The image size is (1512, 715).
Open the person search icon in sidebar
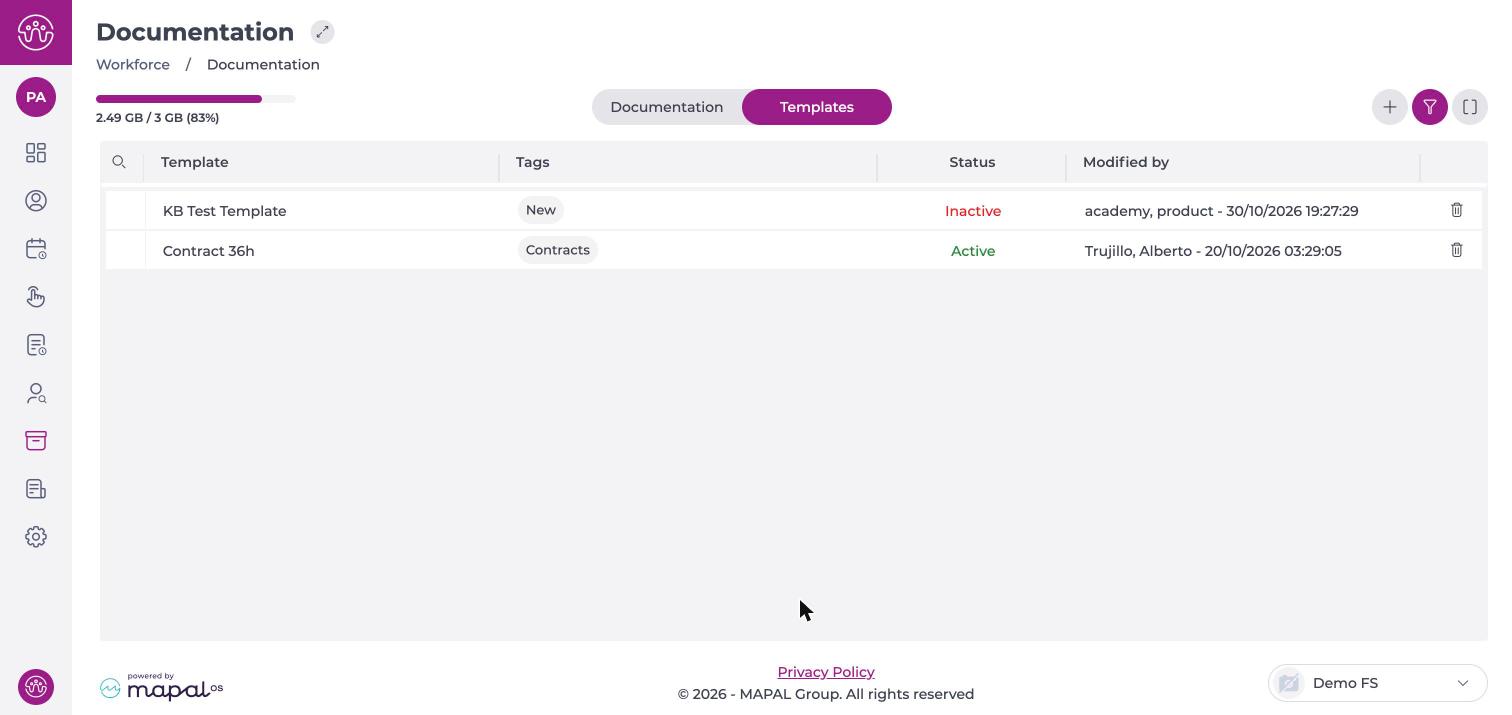pyautogui.click(x=36, y=393)
